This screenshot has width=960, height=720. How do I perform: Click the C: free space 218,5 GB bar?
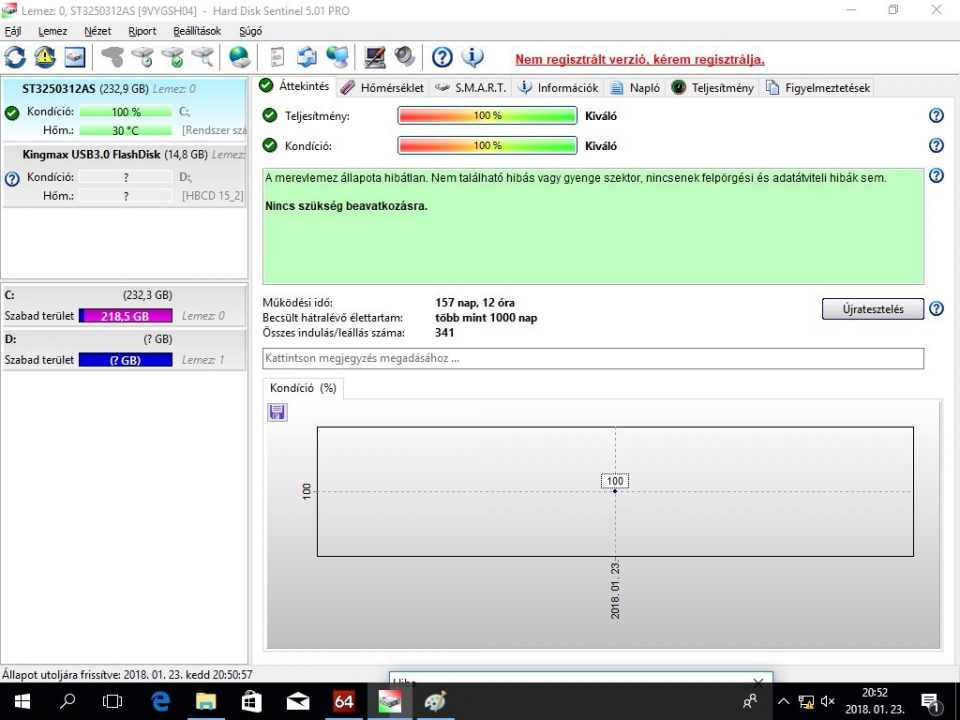click(126, 316)
